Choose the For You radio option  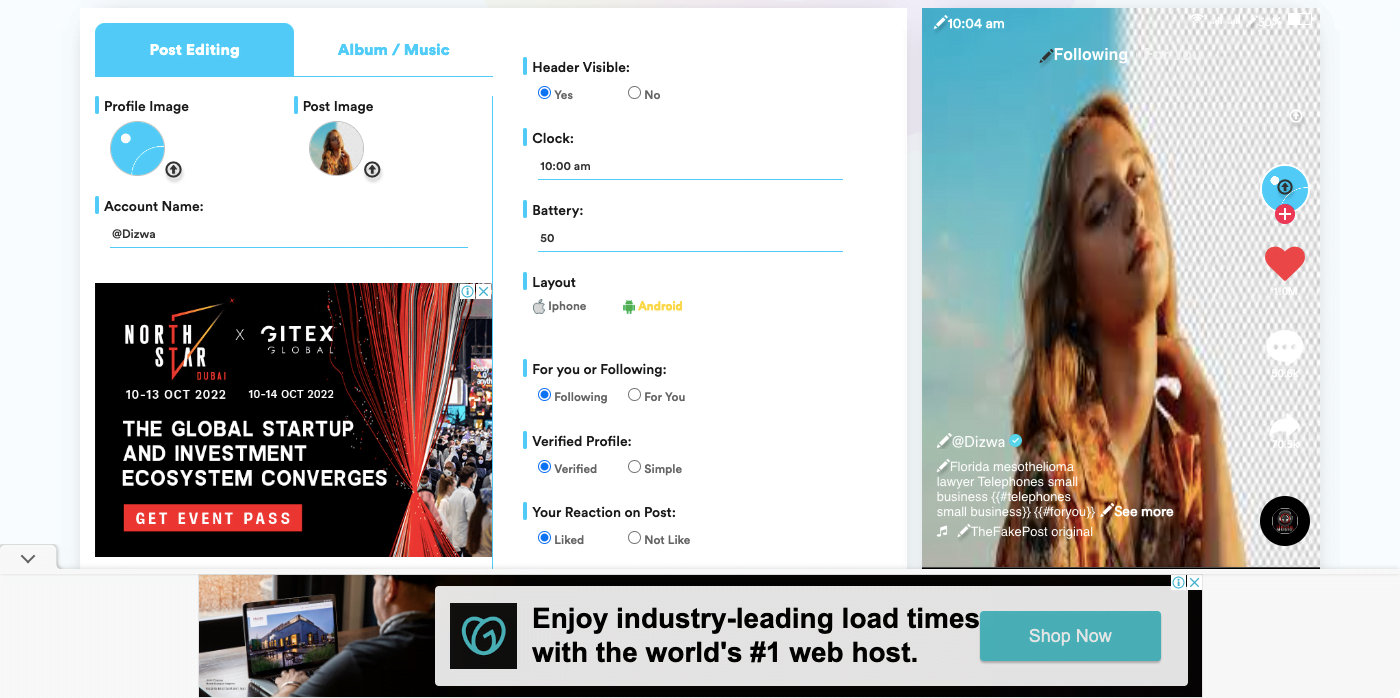tap(633, 396)
